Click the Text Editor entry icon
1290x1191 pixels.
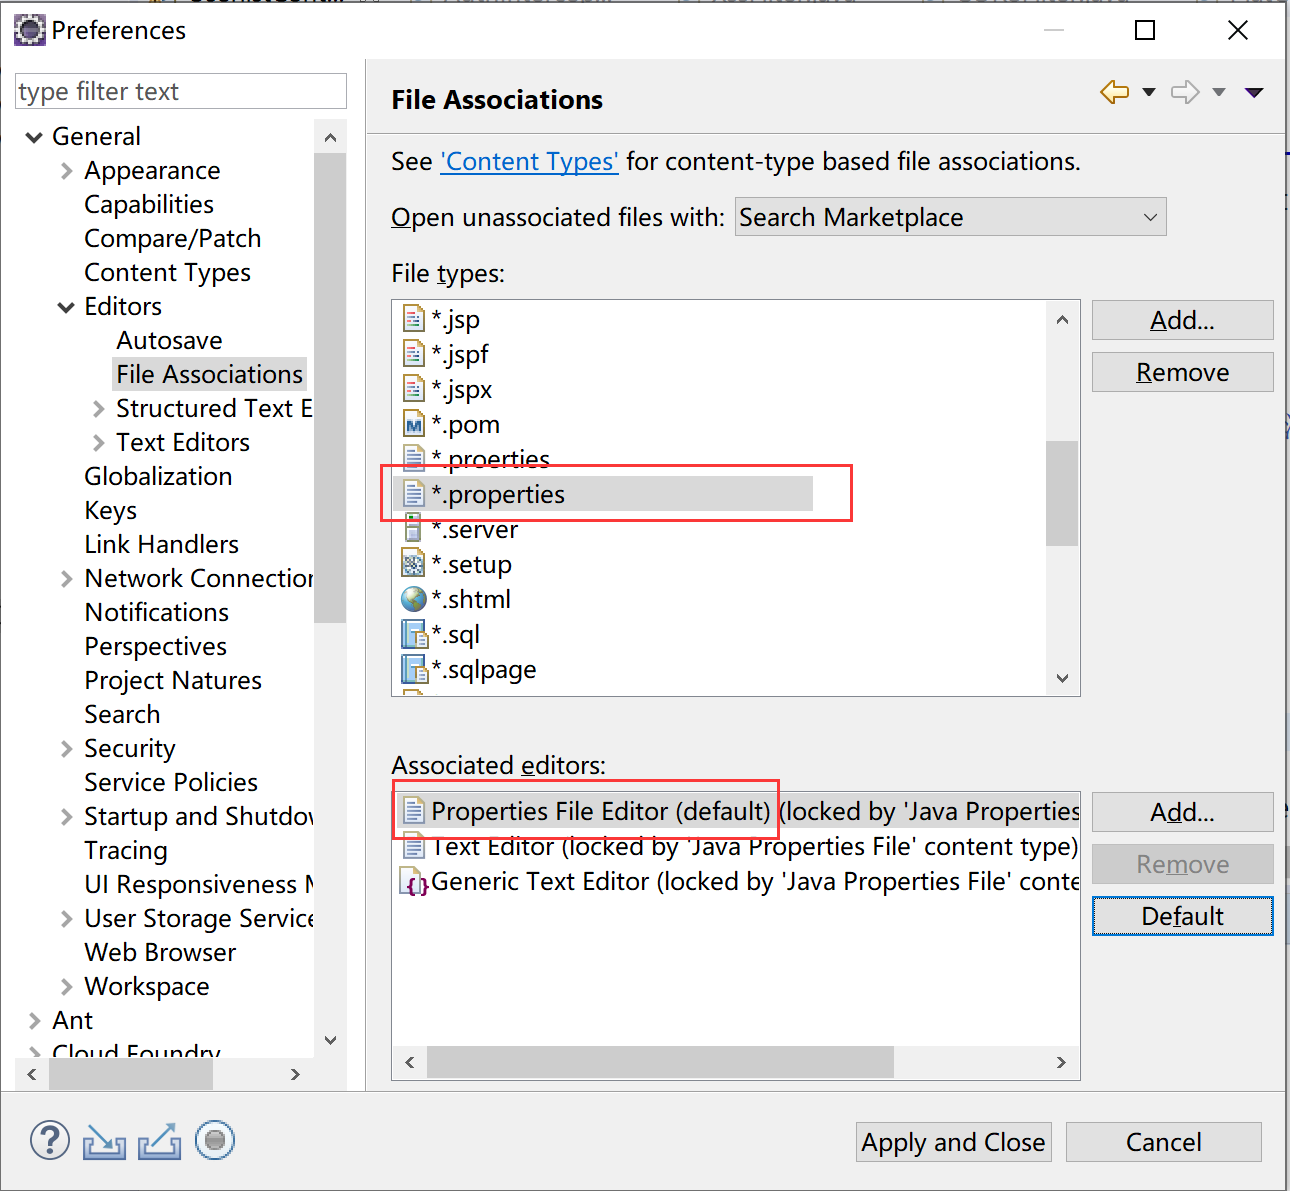(x=413, y=847)
